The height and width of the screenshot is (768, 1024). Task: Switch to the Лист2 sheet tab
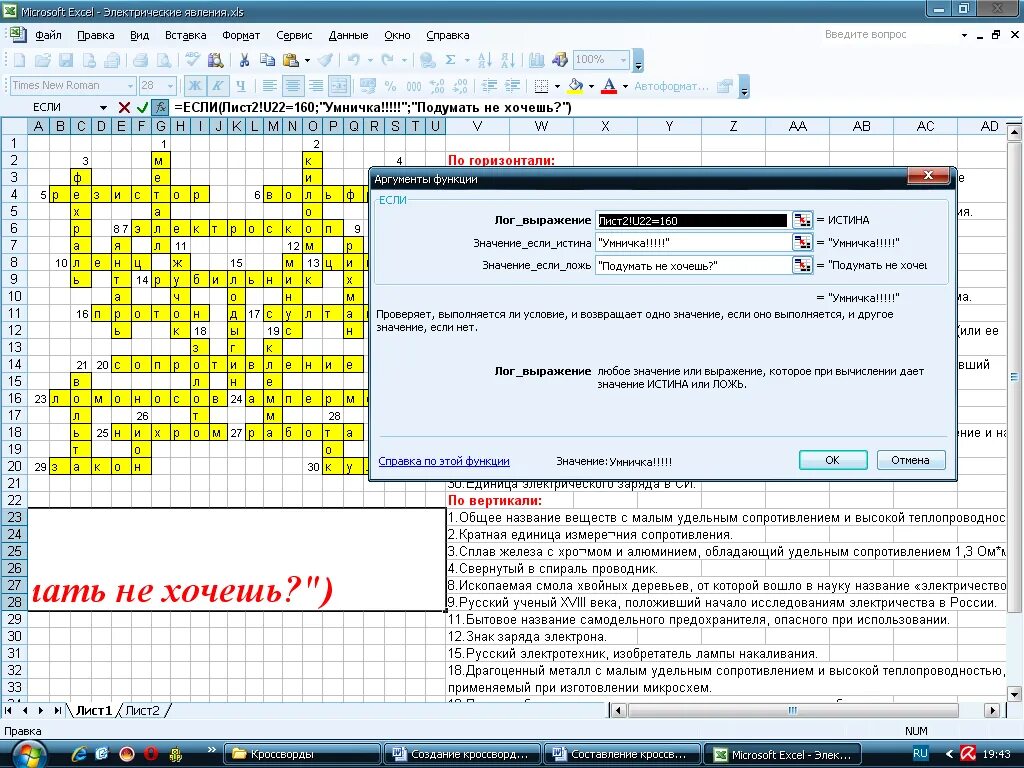(142, 710)
